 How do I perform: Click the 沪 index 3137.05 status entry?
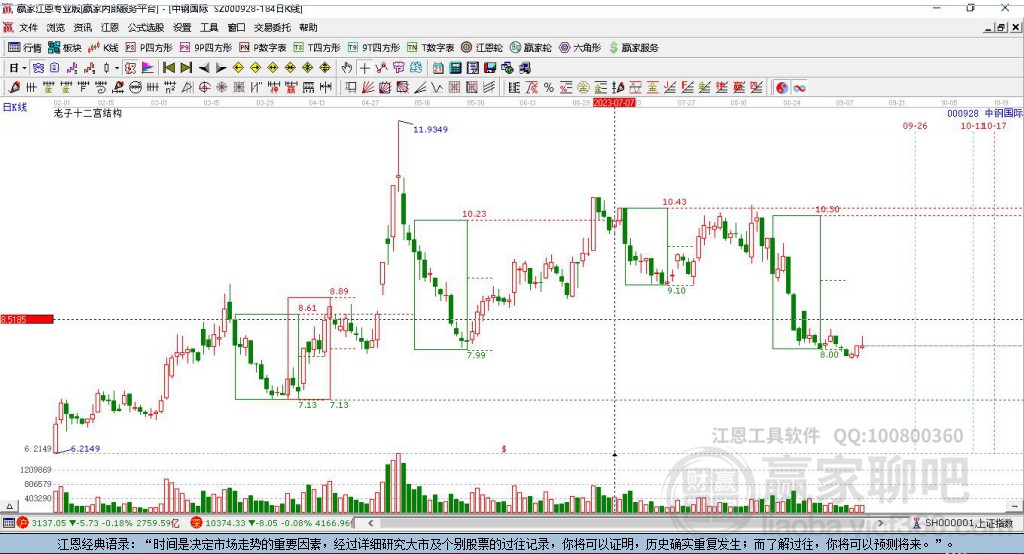pos(99,523)
